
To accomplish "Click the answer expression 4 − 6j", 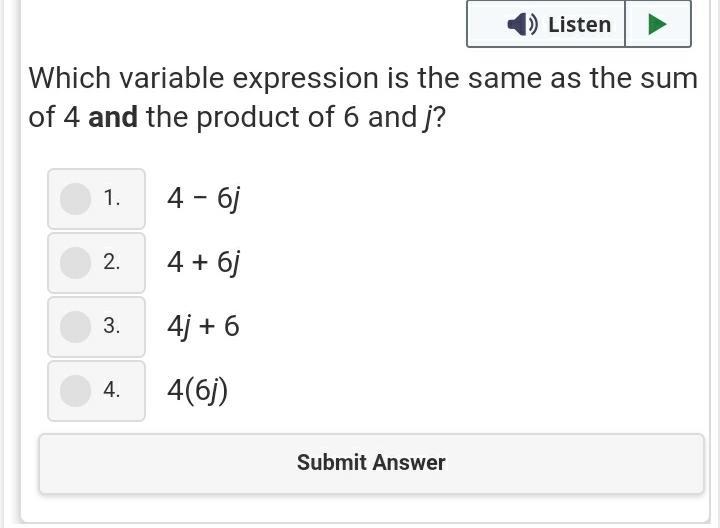I will [203, 199].
